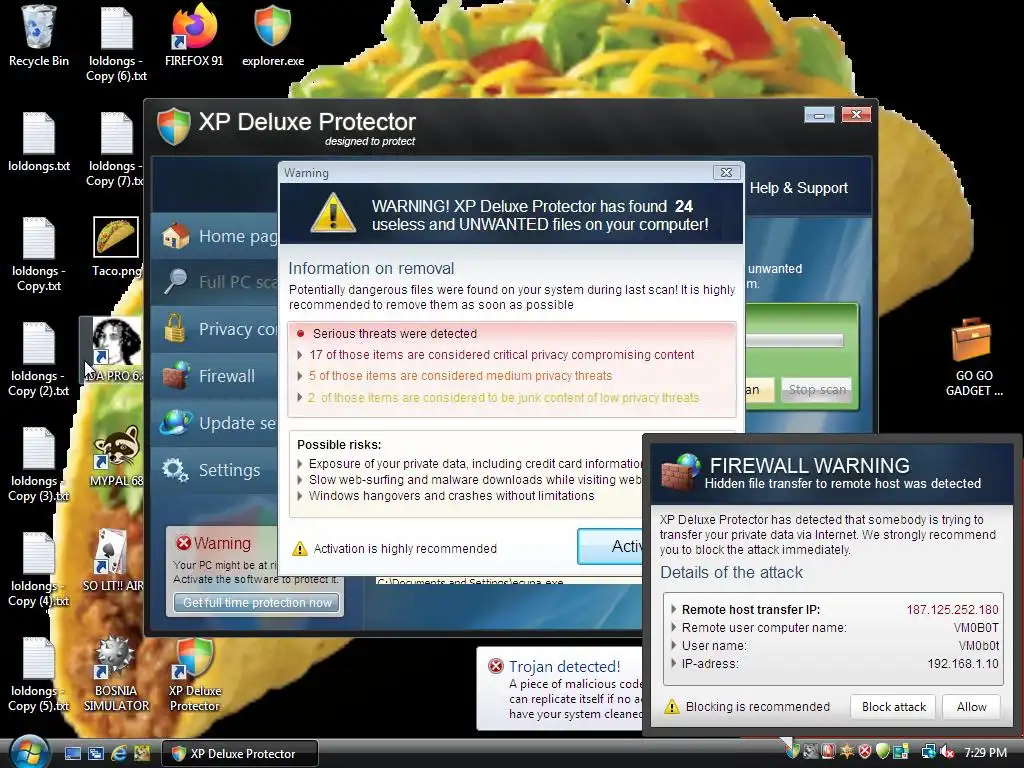Select loldongs - Copy (2).txt desktop file

pyautogui.click(x=39, y=359)
